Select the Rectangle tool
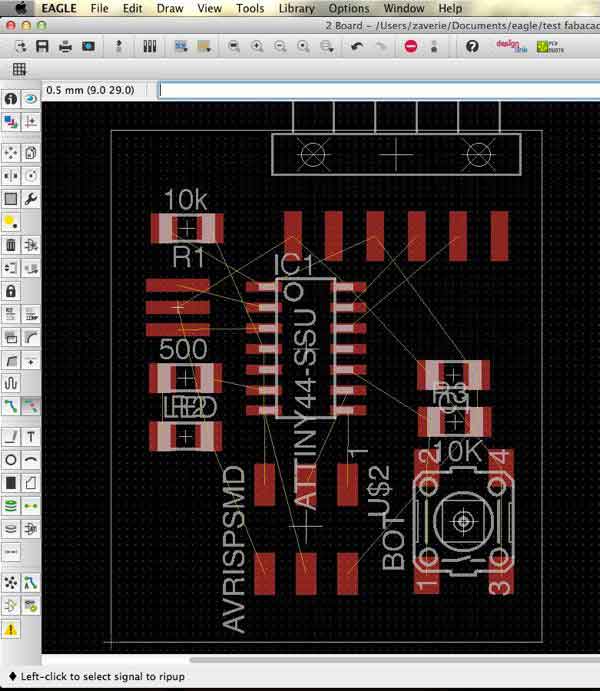Image resolution: width=600 pixels, height=691 pixels. [11, 483]
